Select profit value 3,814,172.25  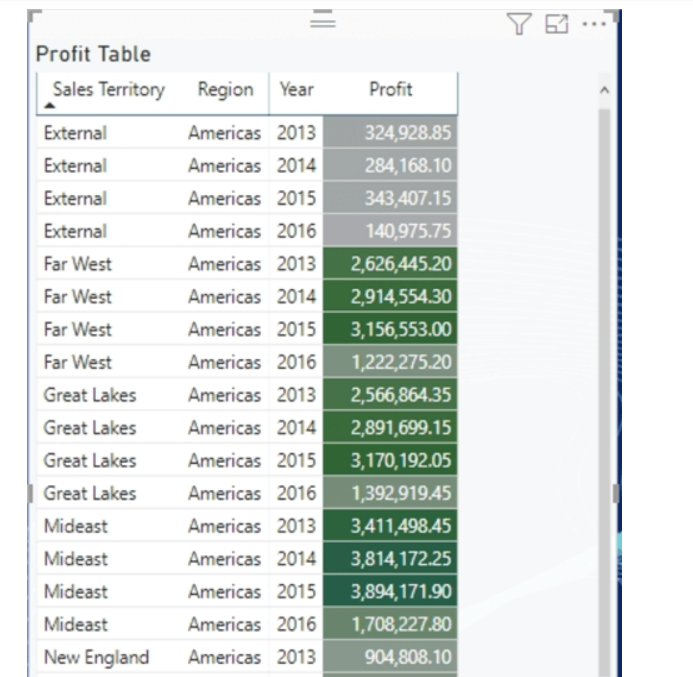point(401,559)
